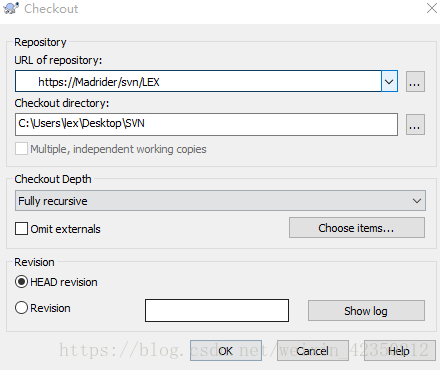This screenshot has width=440, height=370.
Task: Click the Choose items... button
Action: pos(357,228)
